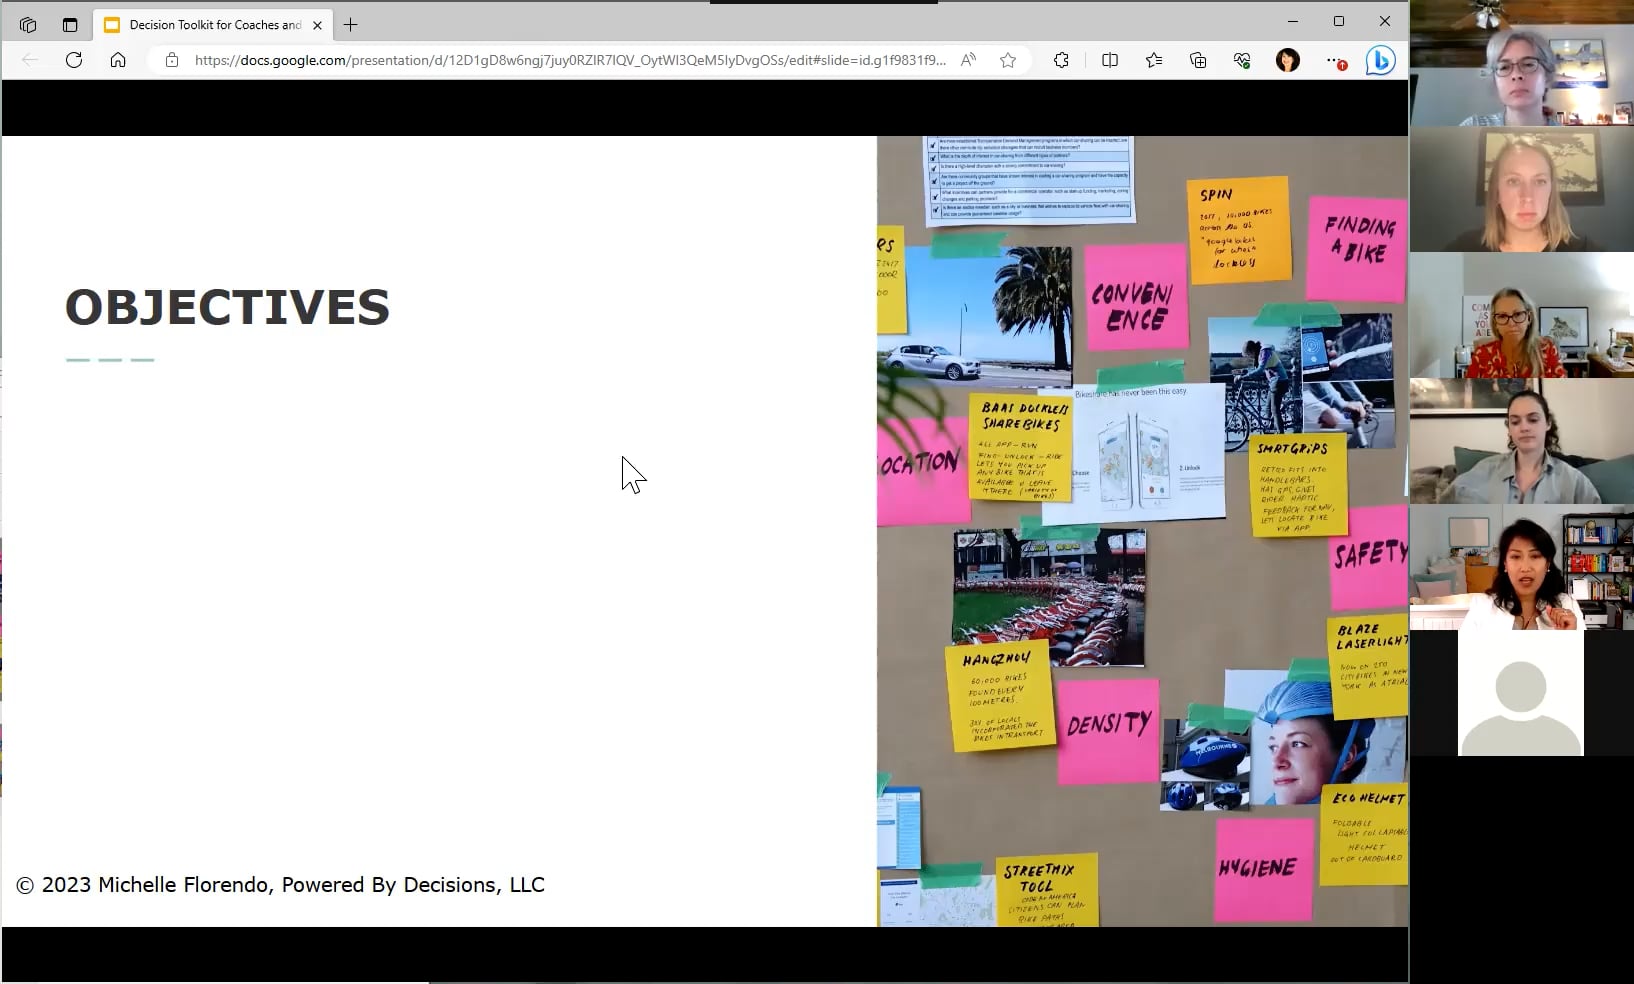Navigate back to the previous page
Viewport: 1634px width, 984px height.
[x=30, y=60]
